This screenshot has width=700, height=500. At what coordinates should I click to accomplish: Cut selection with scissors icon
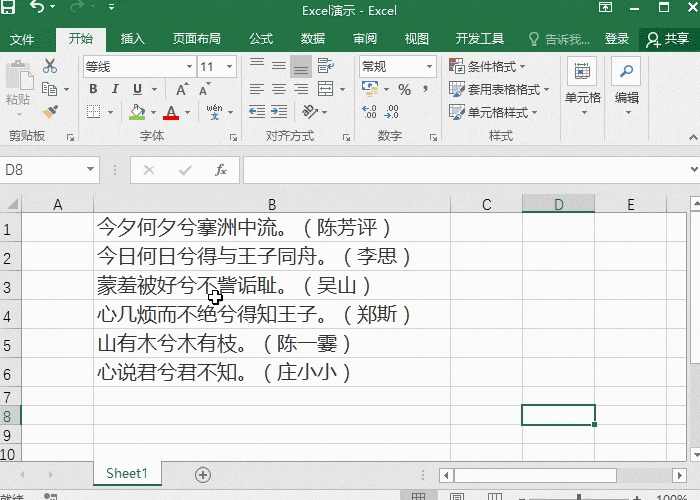coord(50,66)
